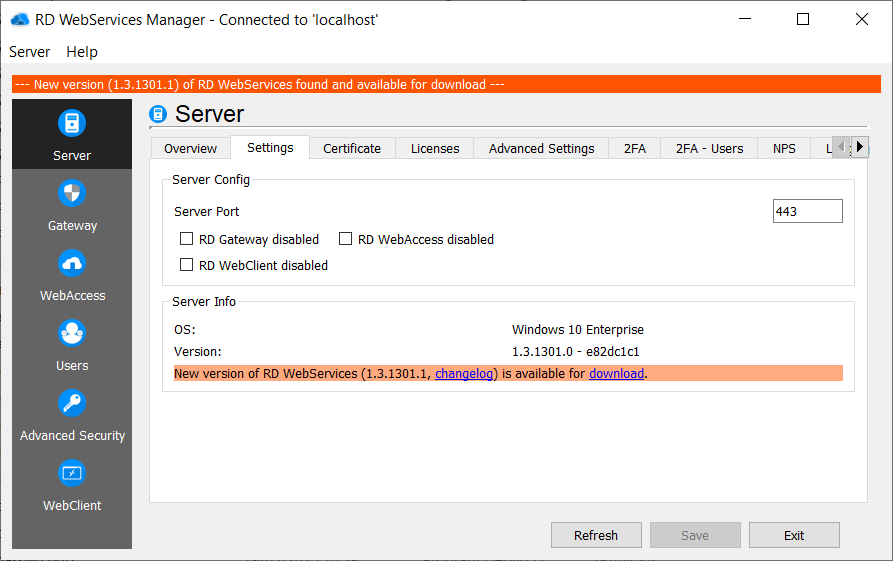Open the Server section icon in sidebar

(x=72, y=124)
